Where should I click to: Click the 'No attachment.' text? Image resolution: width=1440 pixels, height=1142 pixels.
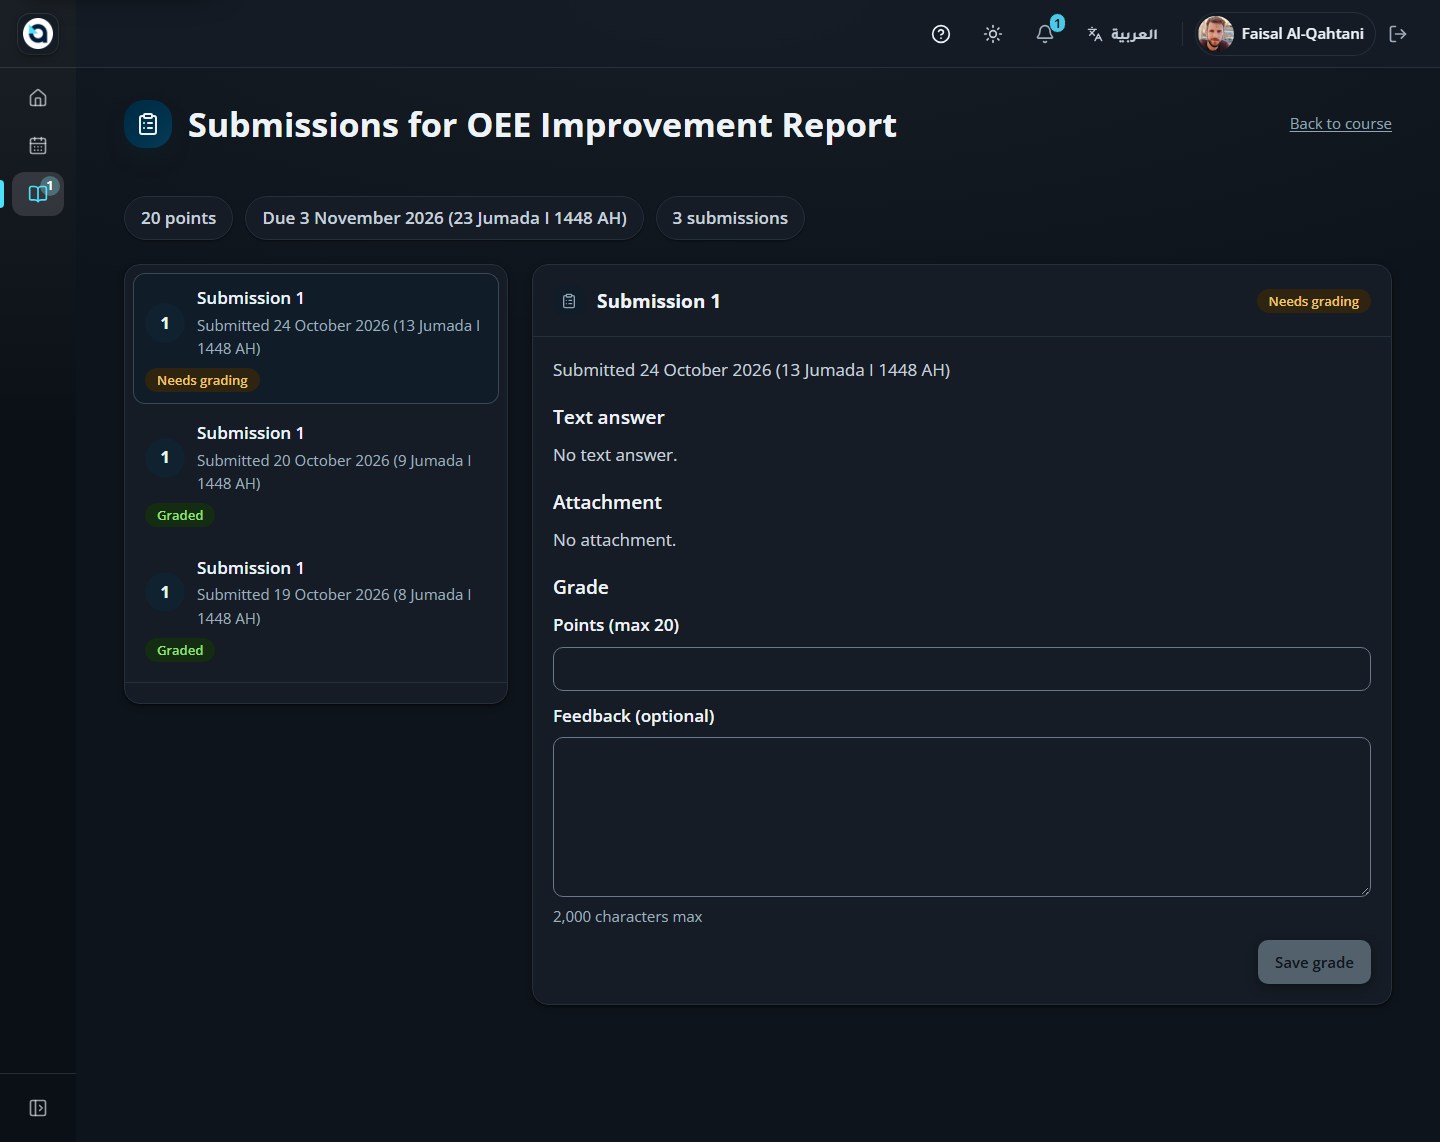[615, 540]
